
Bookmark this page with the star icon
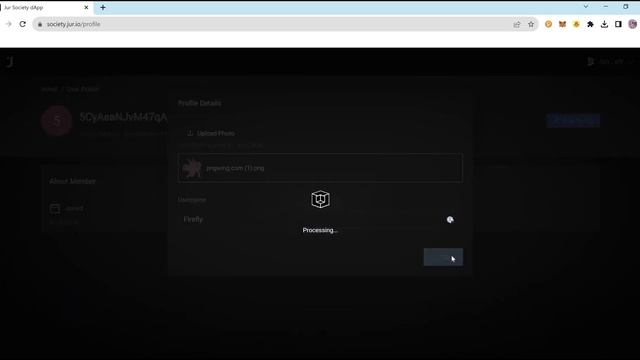pos(531,24)
